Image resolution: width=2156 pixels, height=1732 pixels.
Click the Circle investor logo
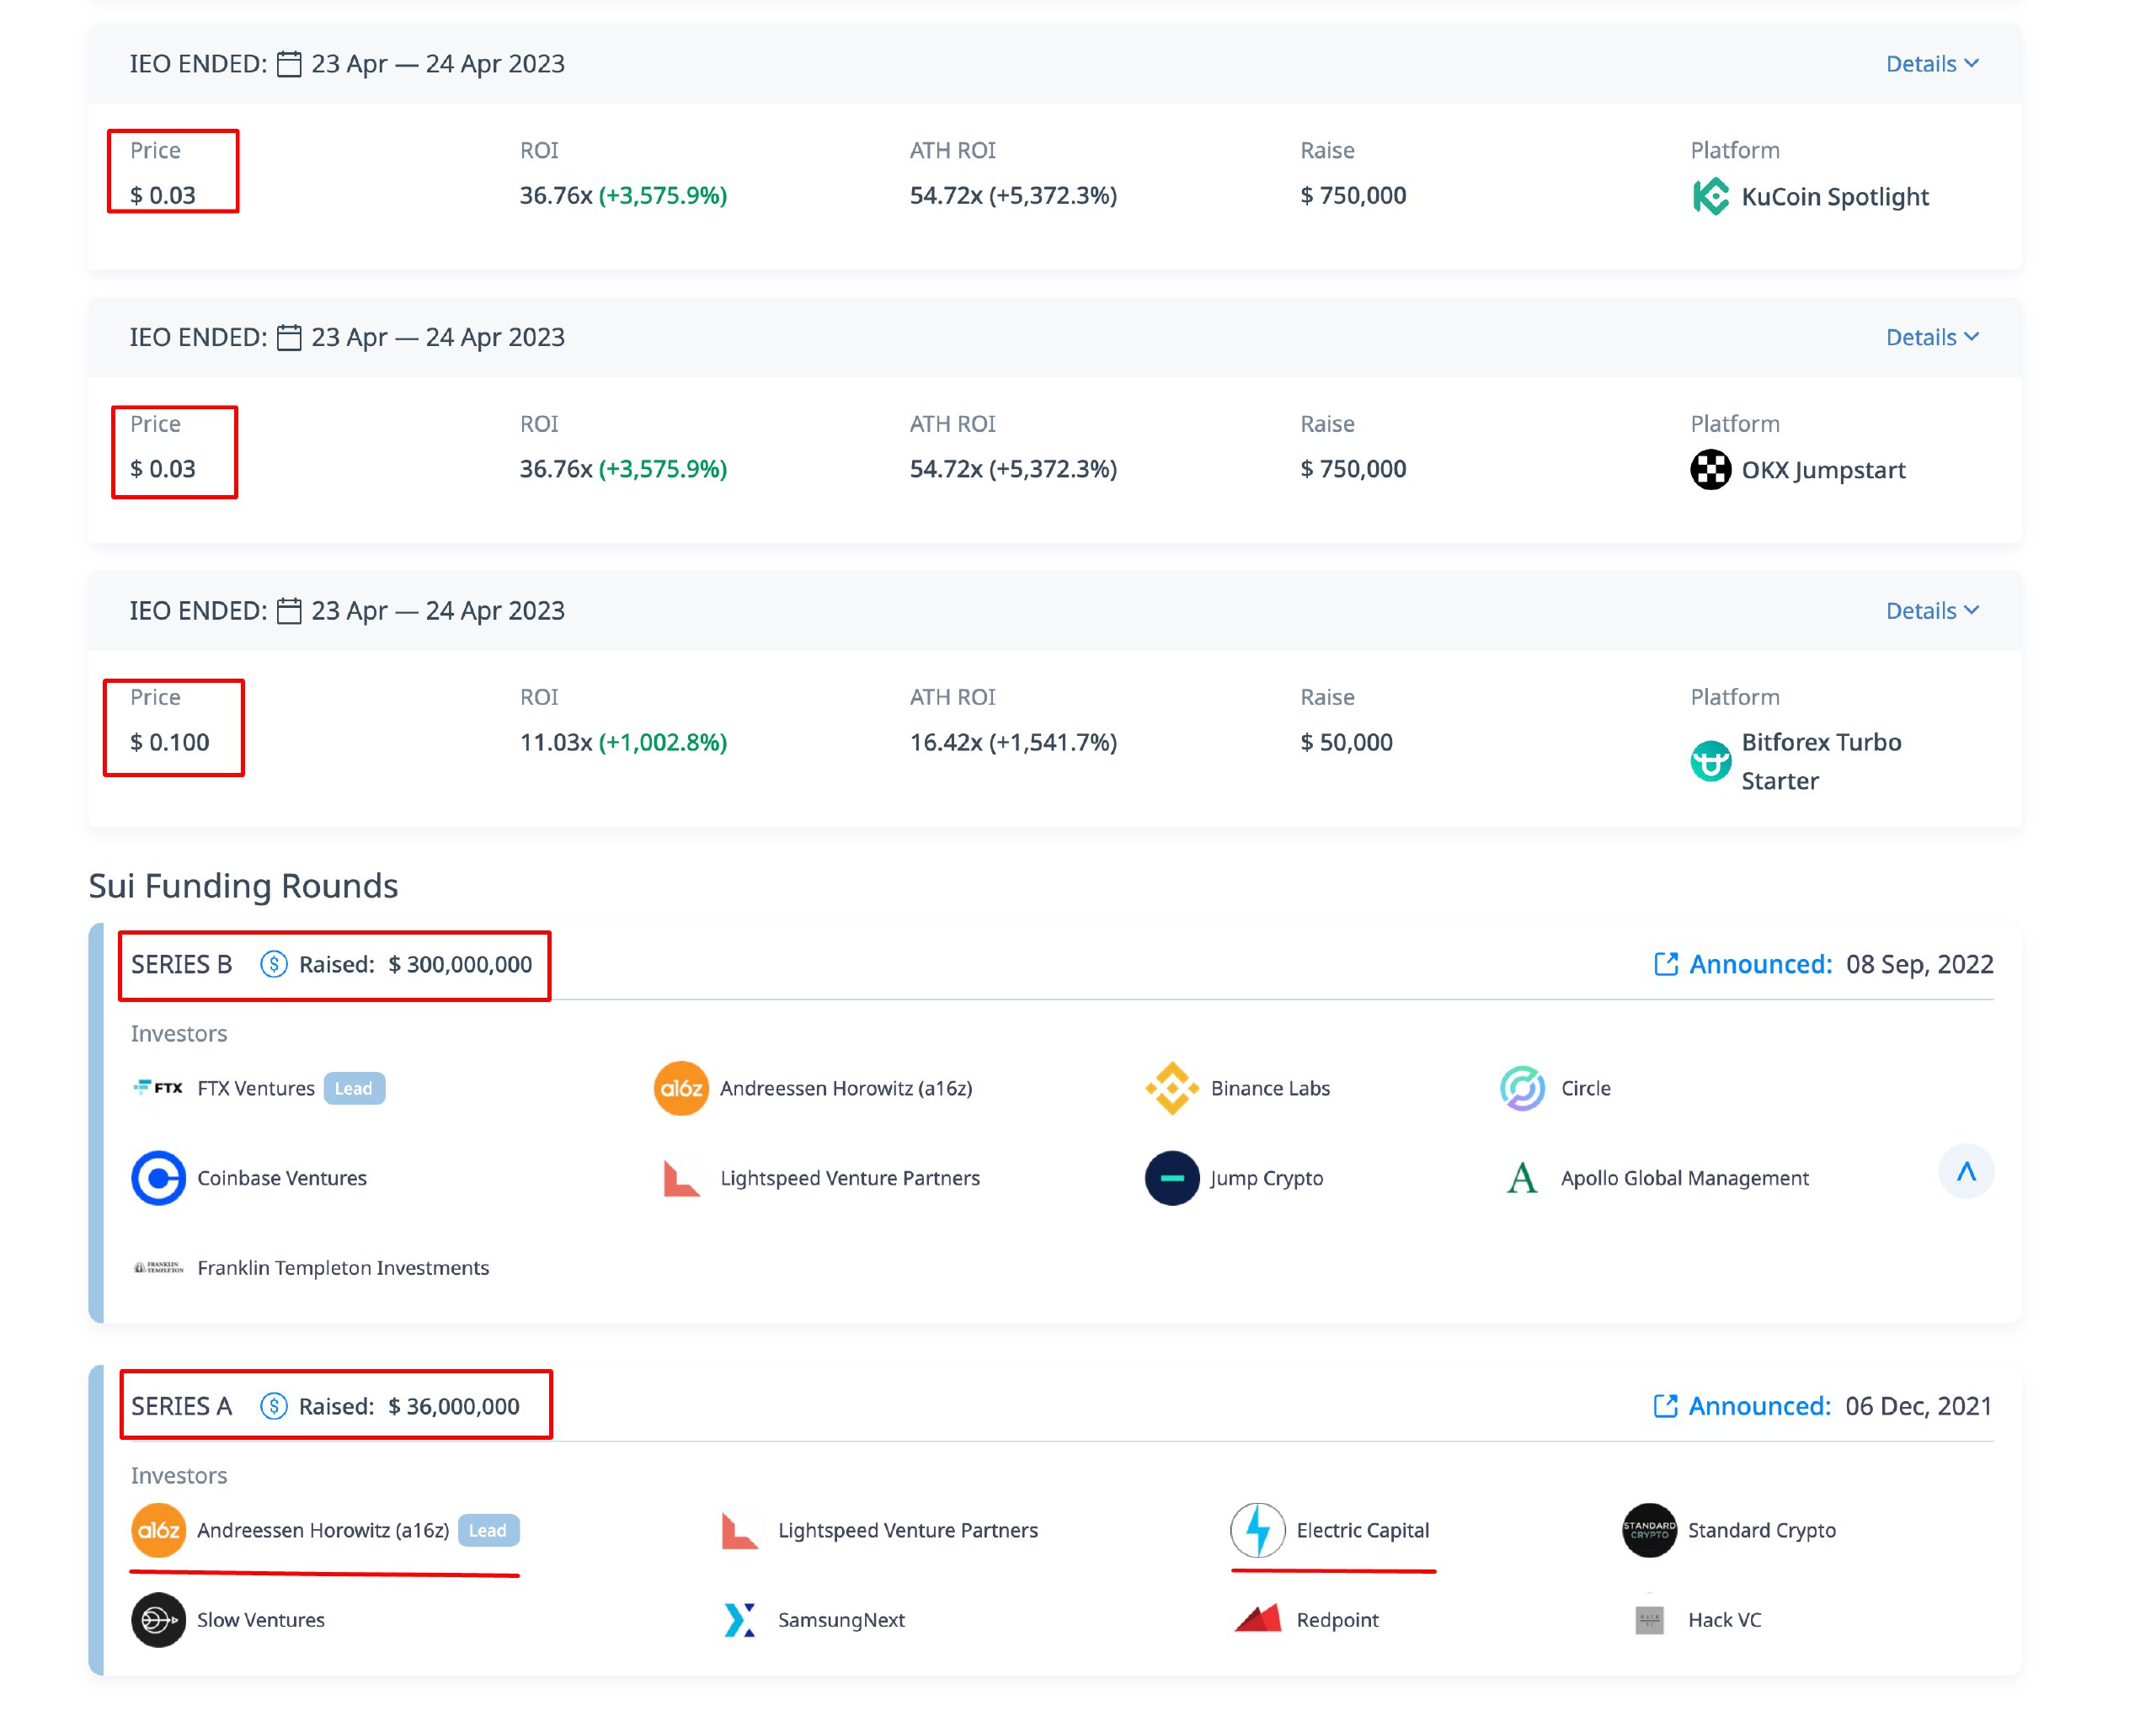pyautogui.click(x=1522, y=1087)
